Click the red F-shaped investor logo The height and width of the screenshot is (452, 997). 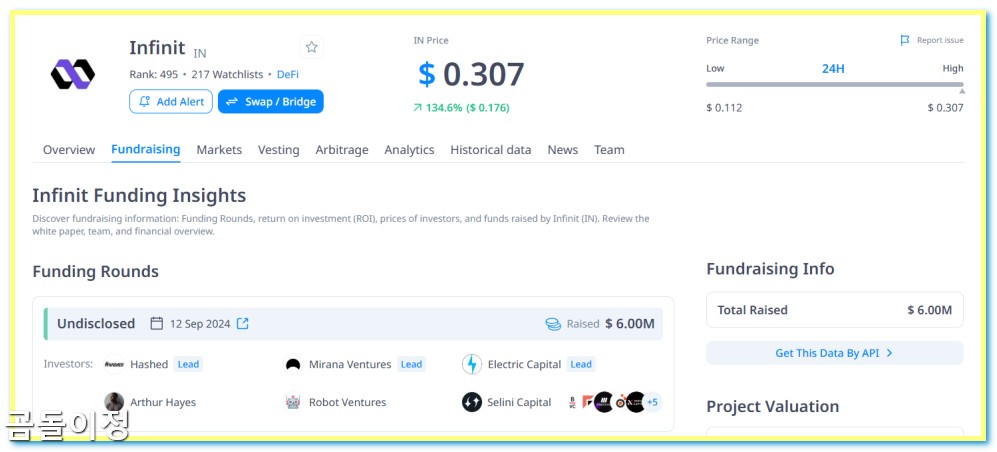tap(588, 402)
